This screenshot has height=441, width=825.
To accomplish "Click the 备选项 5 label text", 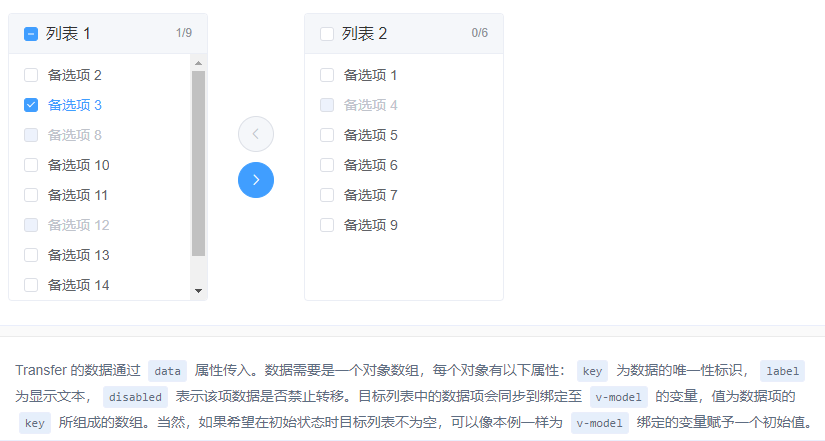I will point(370,135).
